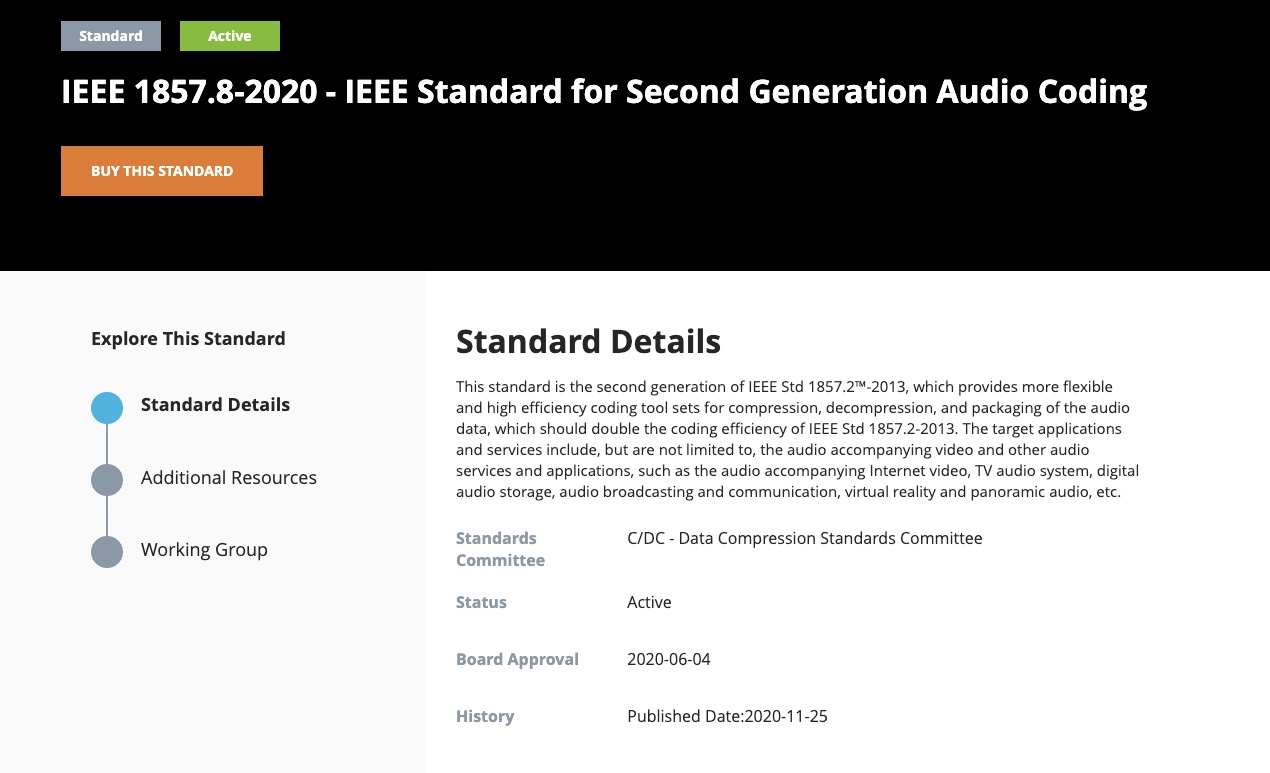Jump to Working Group section
This screenshot has height=773, width=1270.
click(x=204, y=550)
